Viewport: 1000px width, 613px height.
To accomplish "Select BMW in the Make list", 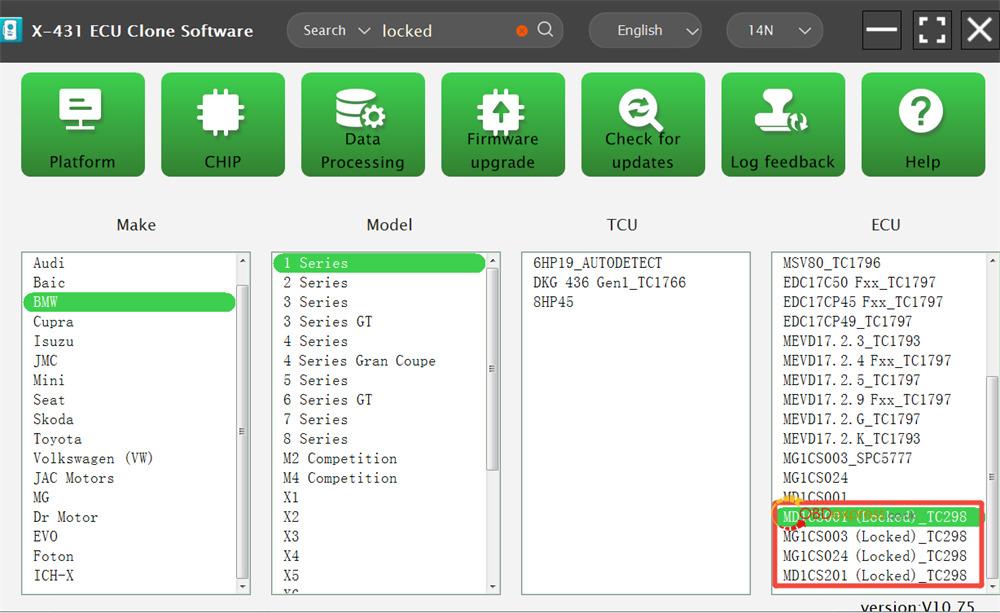I will coord(129,302).
